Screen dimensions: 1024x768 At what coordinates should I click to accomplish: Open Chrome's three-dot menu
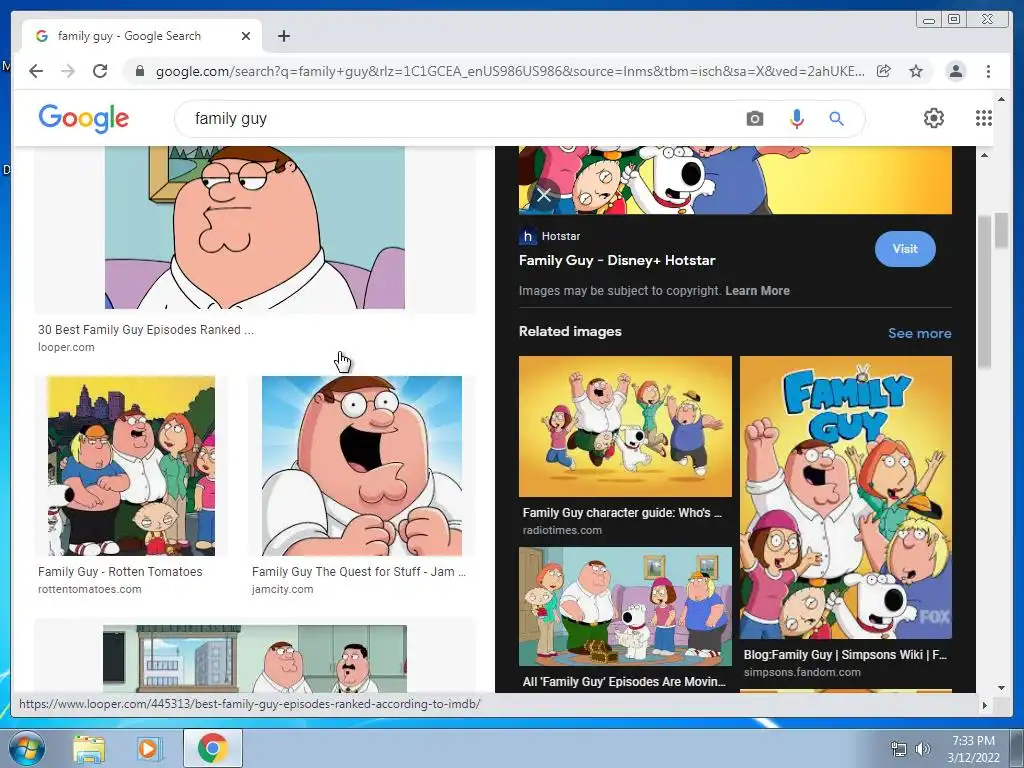988,71
